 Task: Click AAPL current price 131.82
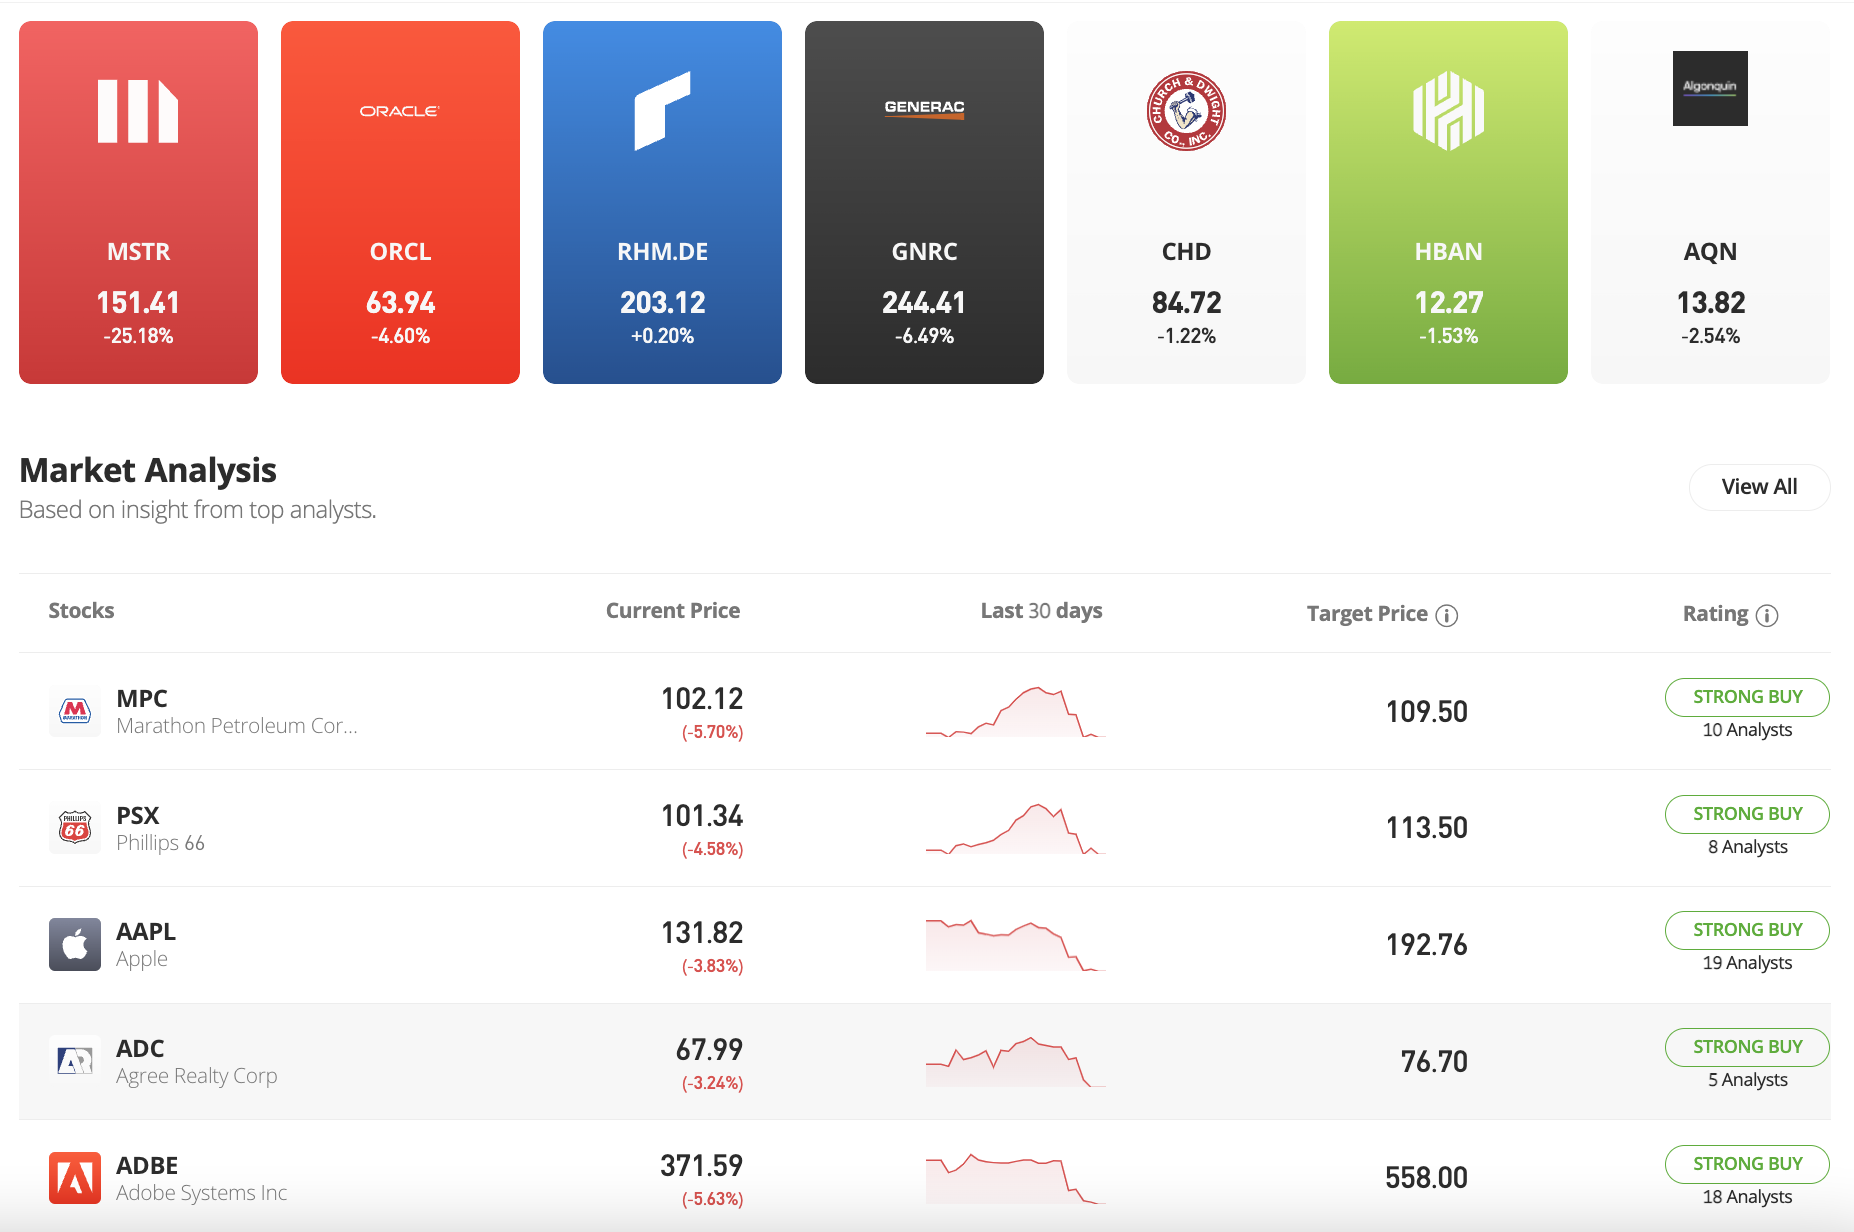pyautogui.click(x=702, y=933)
